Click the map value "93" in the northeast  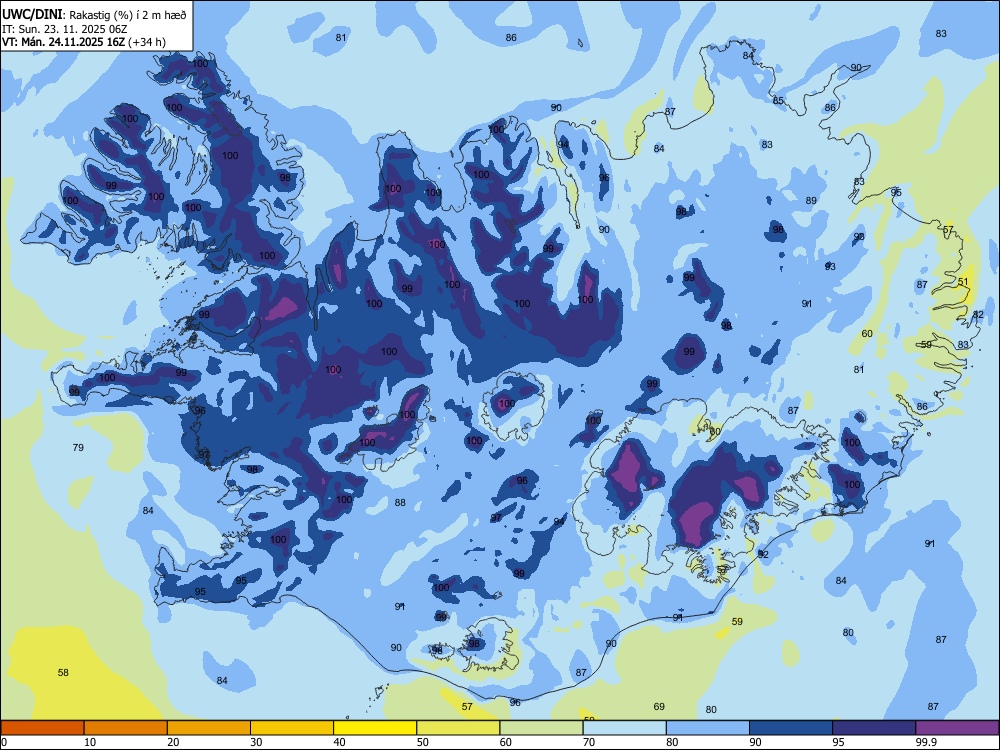[830, 267]
